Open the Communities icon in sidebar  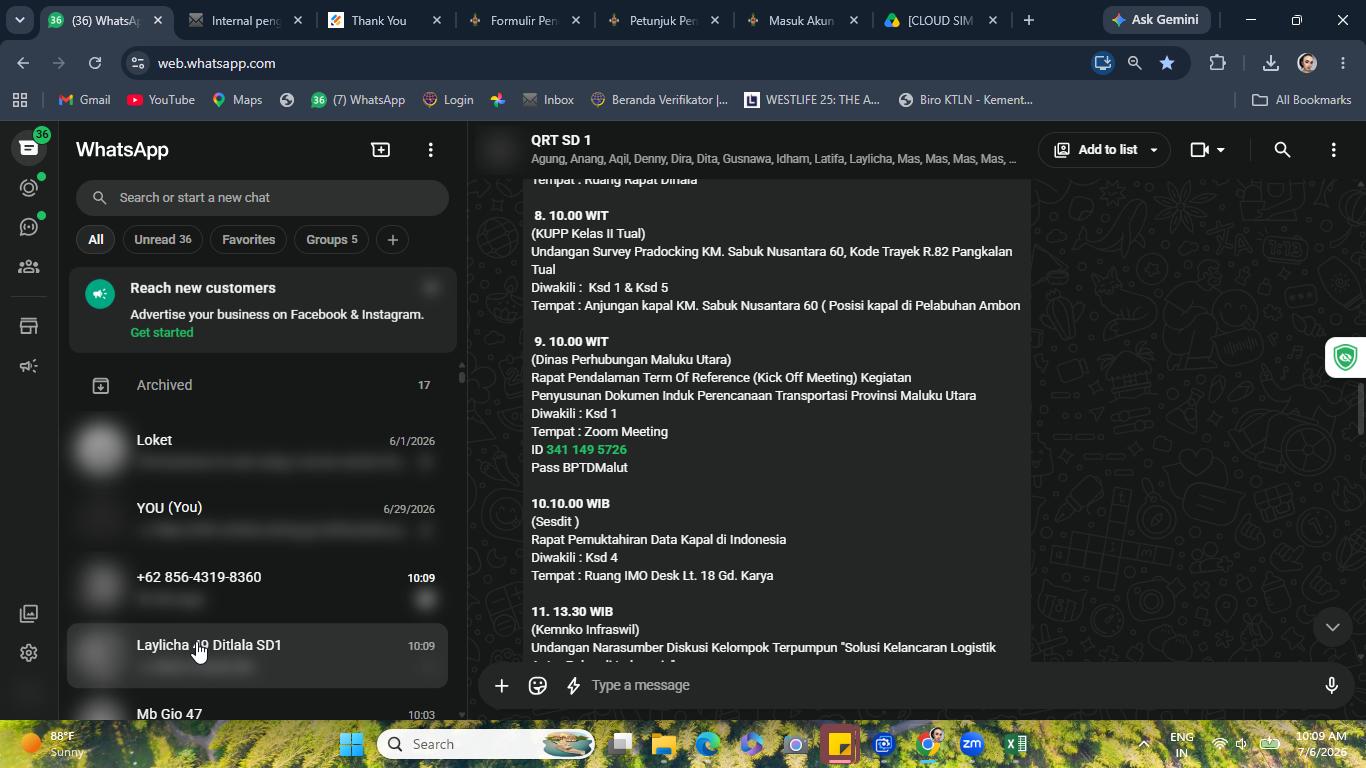[29, 267]
